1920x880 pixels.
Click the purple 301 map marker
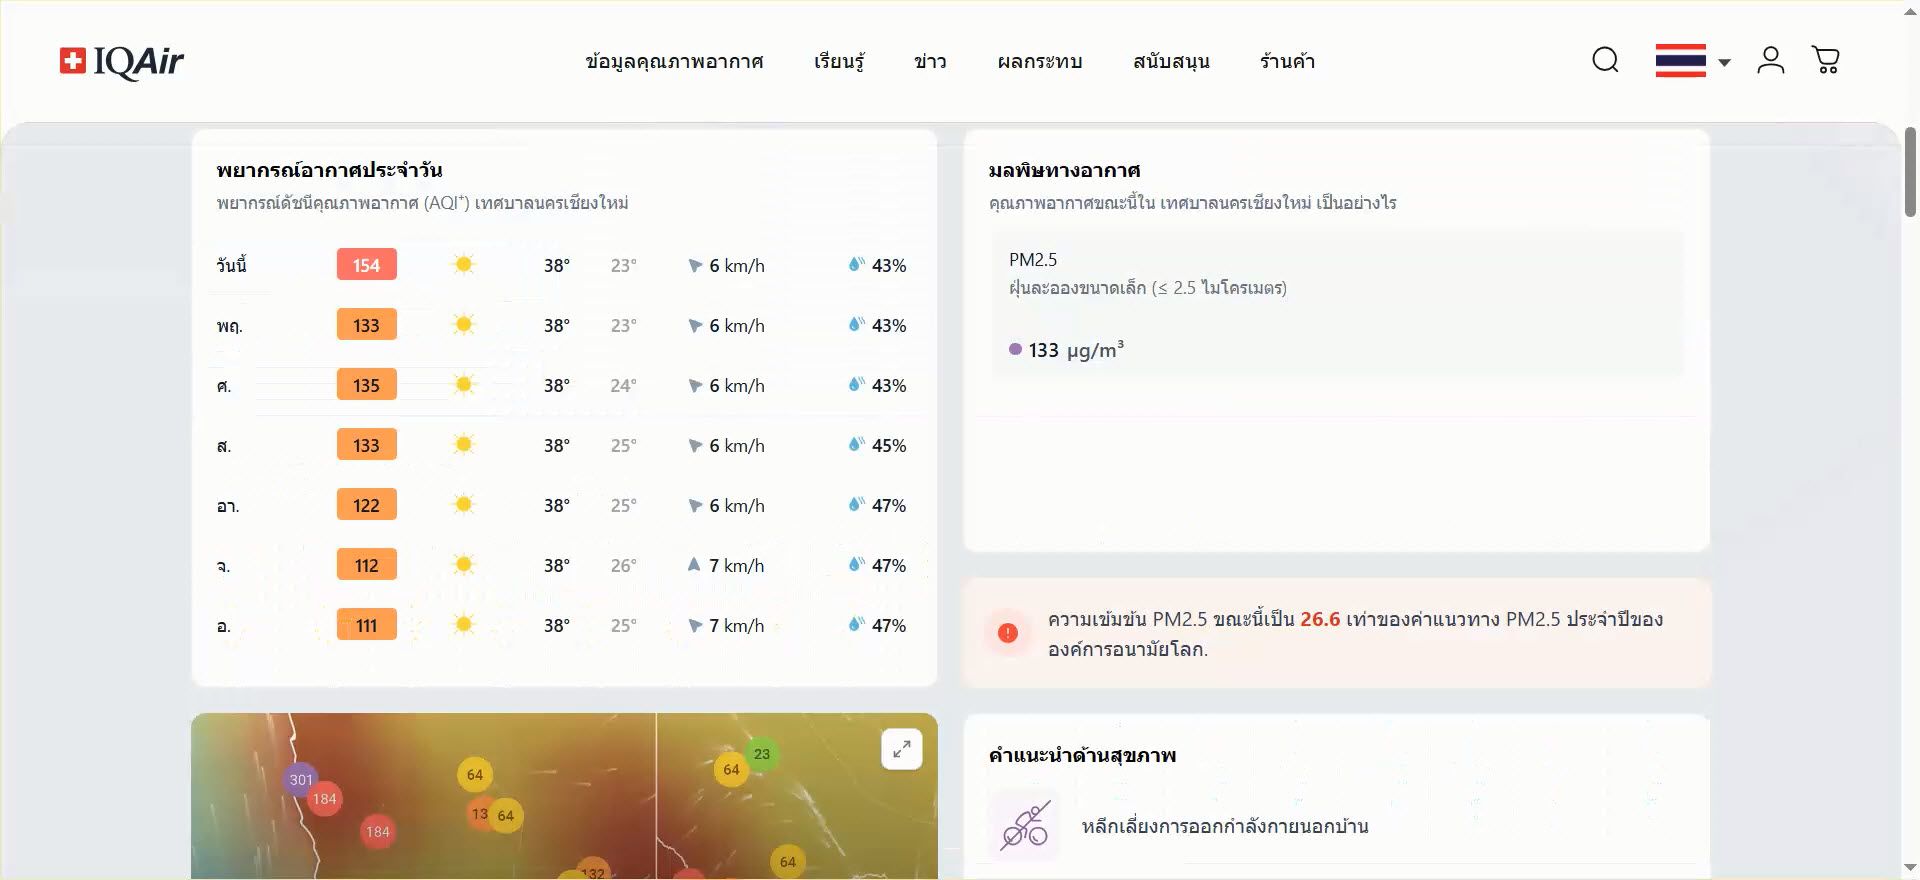click(300, 779)
